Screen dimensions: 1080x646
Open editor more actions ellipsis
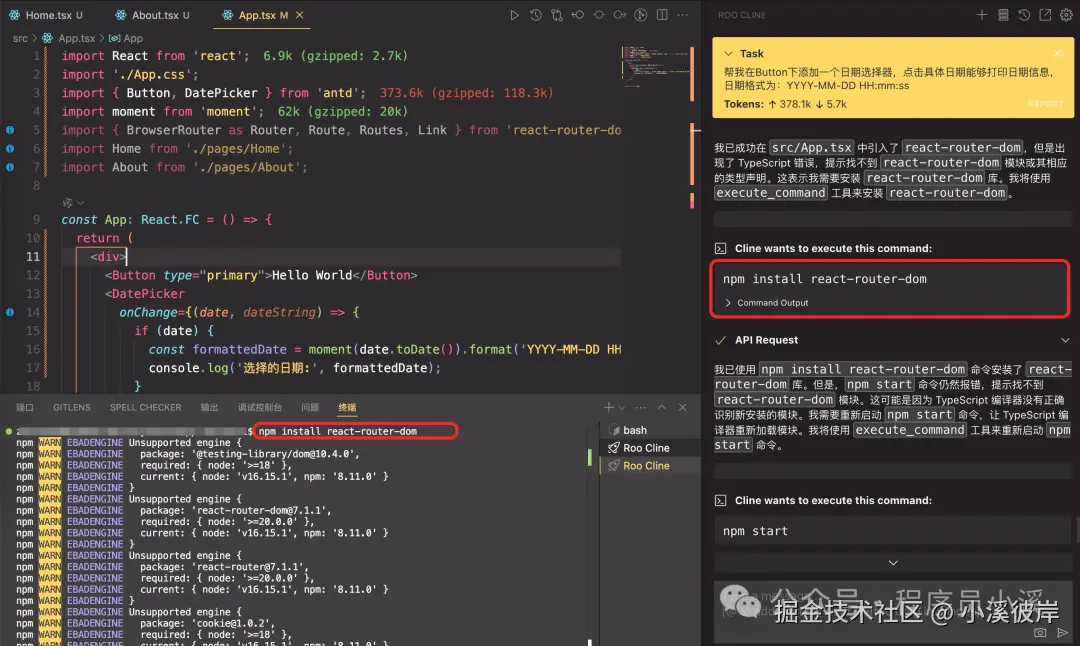tap(683, 15)
